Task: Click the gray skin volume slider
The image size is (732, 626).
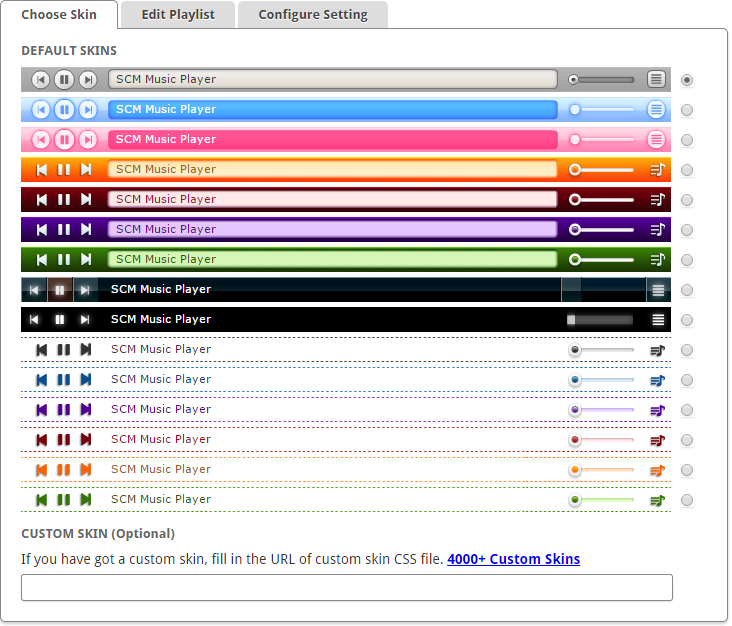Action: pos(601,80)
